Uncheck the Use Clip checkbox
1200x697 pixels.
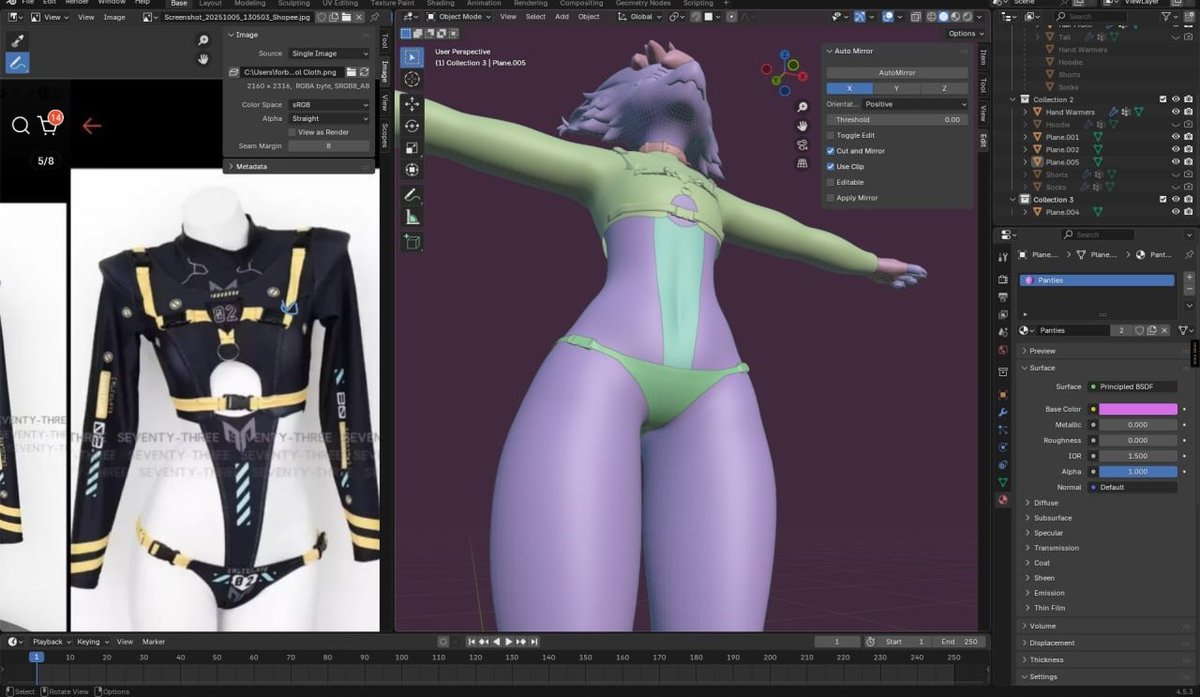coord(831,167)
